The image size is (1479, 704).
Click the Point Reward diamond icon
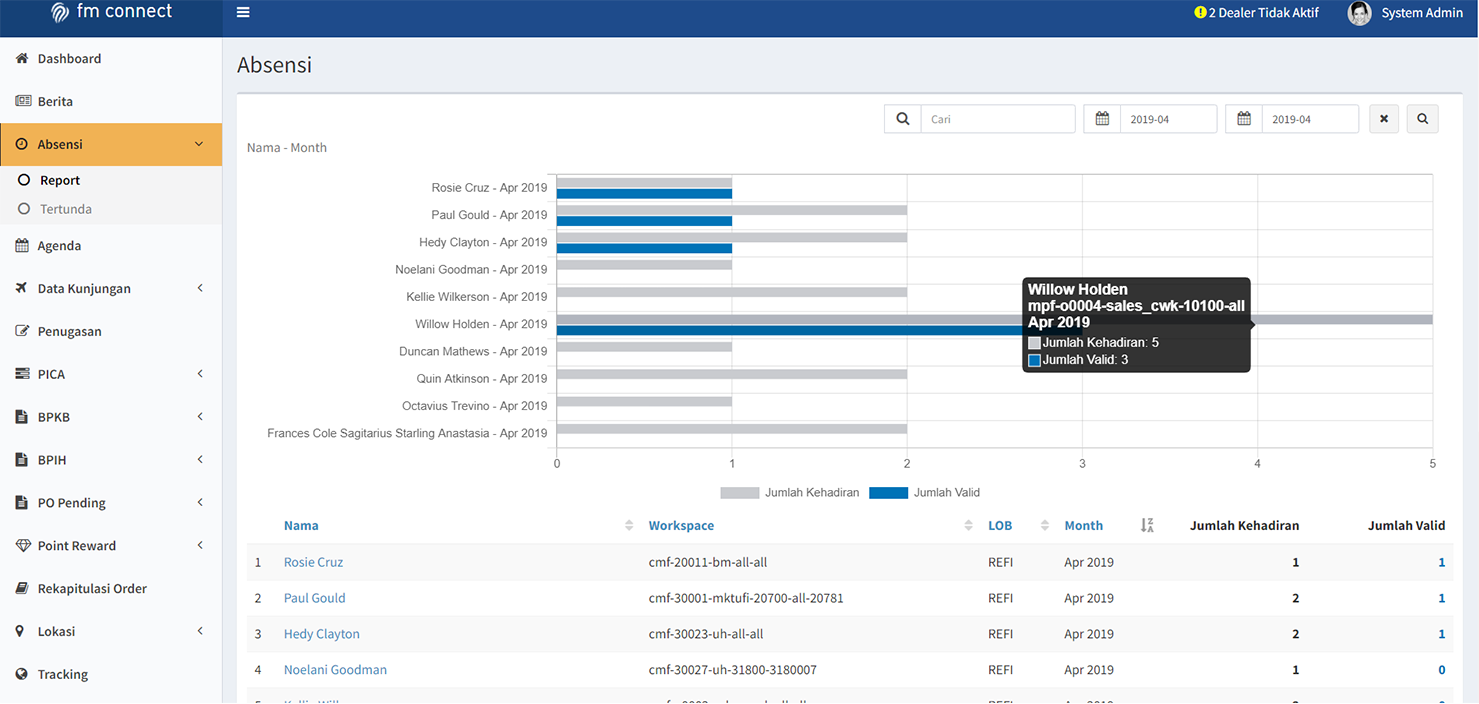click(x=23, y=545)
